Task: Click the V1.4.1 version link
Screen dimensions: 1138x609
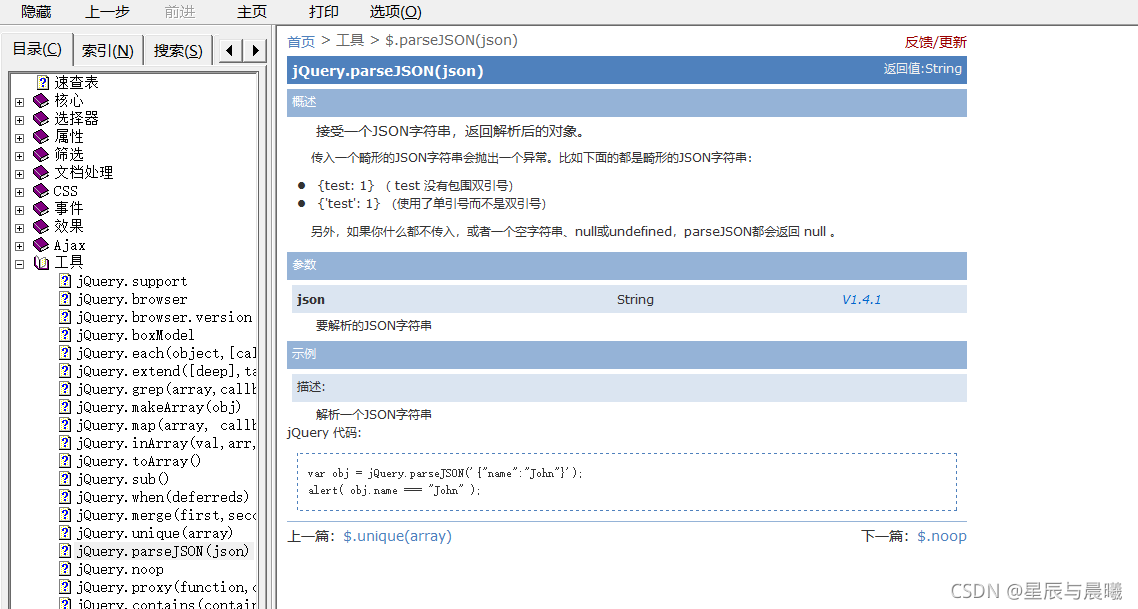Action: click(861, 299)
